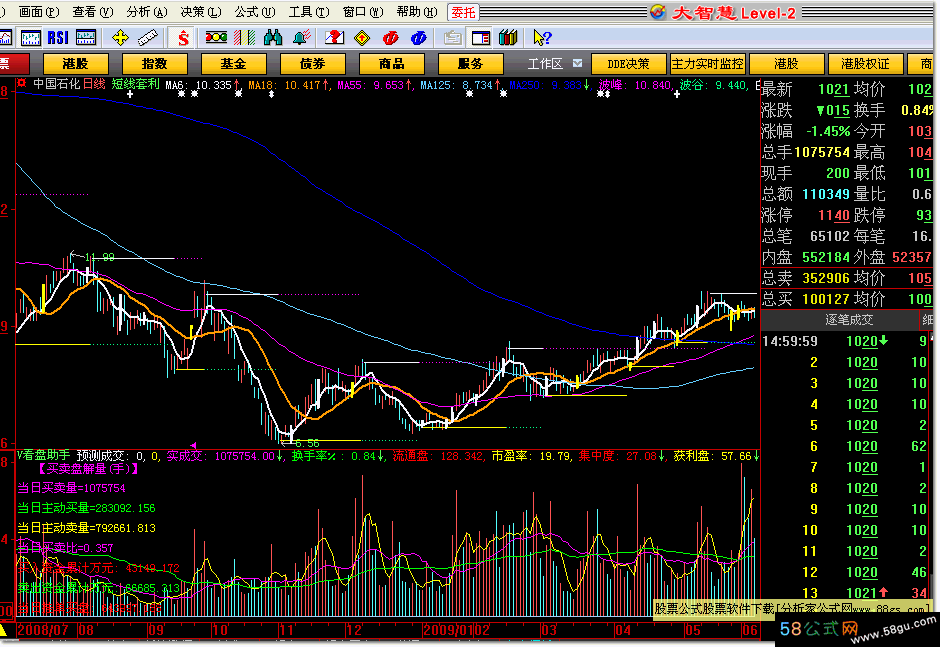940x647 pixels.
Task: Activate the cursor question-mark help tool
Action: click(542, 38)
